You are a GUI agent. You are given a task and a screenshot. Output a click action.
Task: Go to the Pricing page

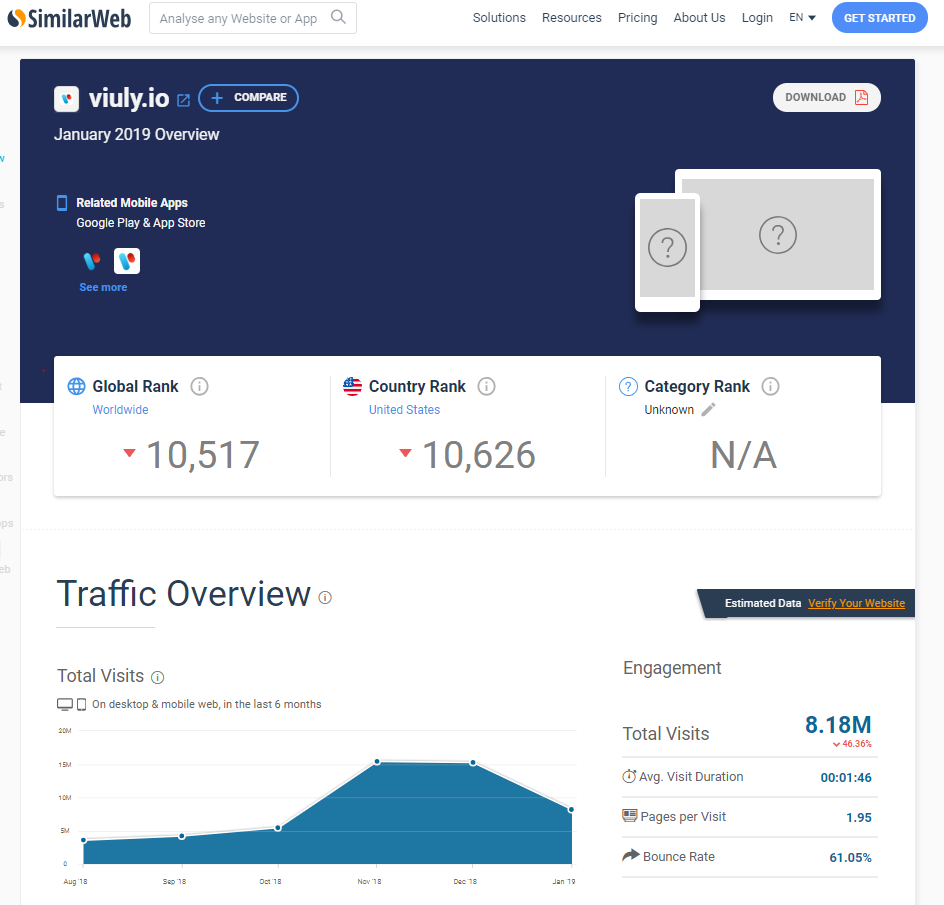tap(638, 17)
